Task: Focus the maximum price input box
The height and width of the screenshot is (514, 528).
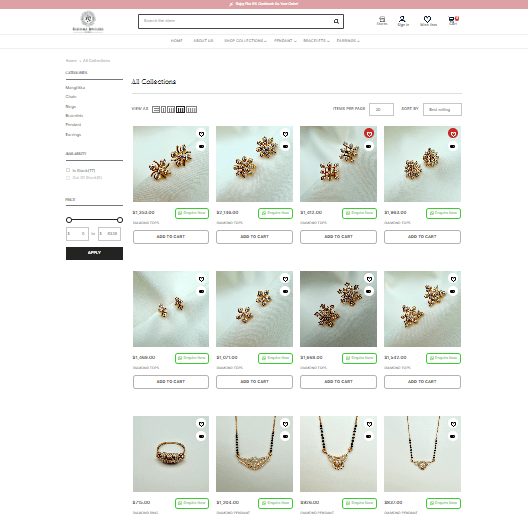Action: [x=109, y=234]
